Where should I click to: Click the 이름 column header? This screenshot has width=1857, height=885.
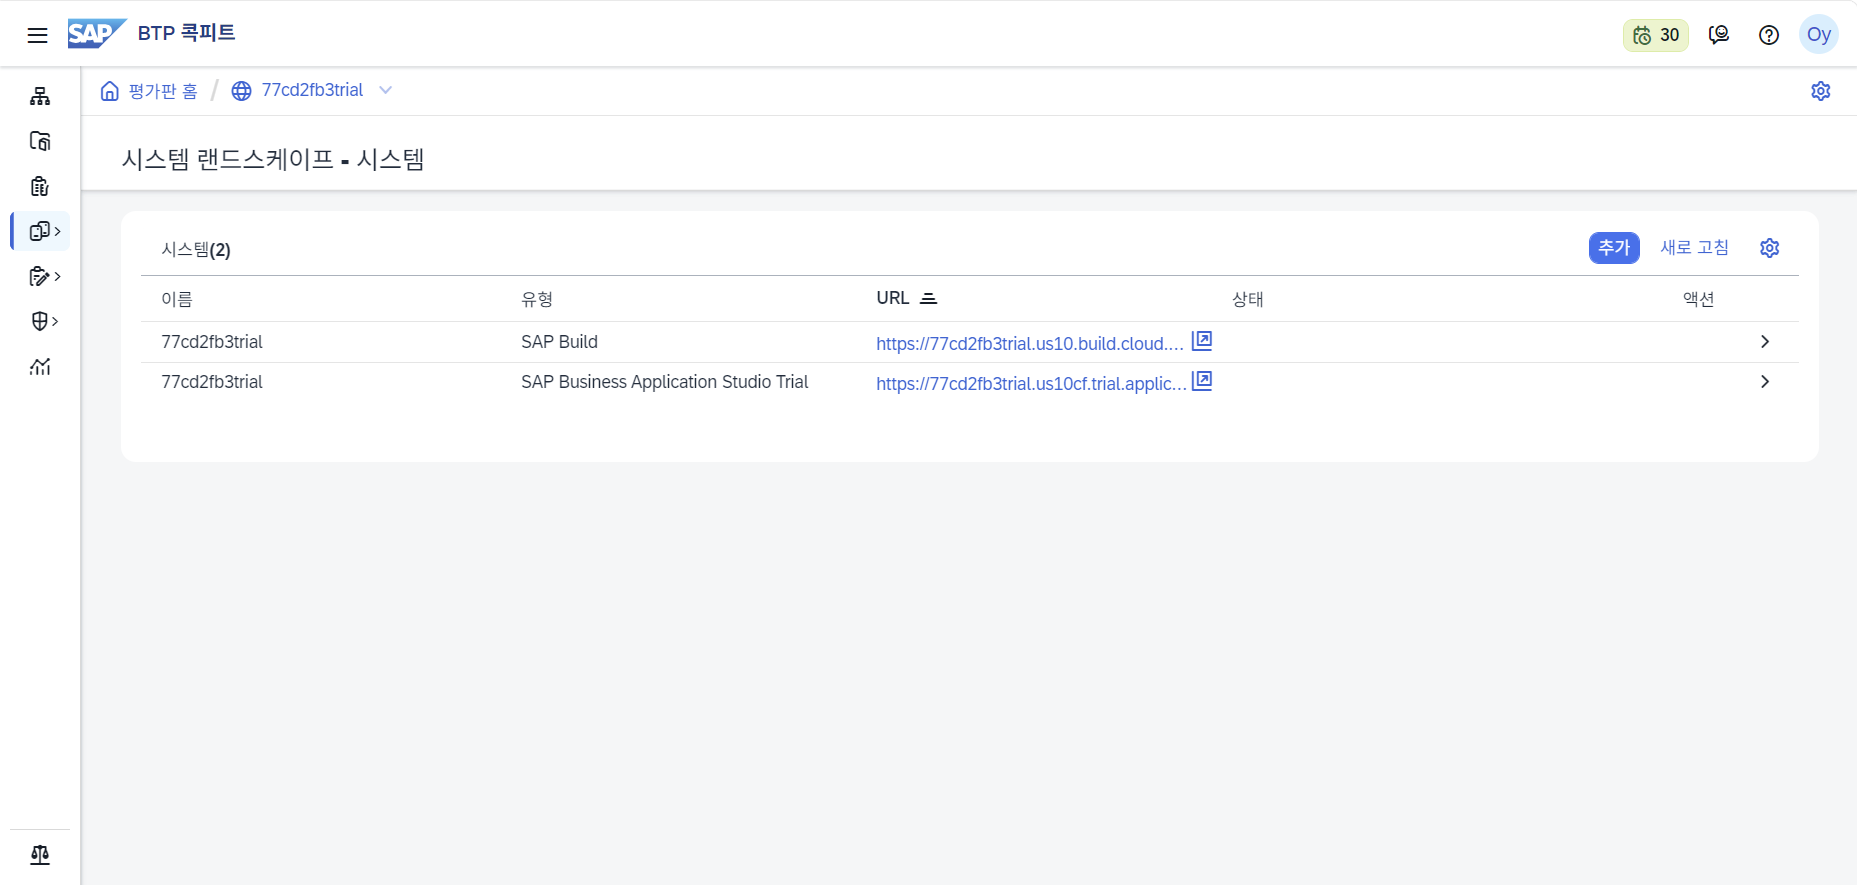point(177,299)
